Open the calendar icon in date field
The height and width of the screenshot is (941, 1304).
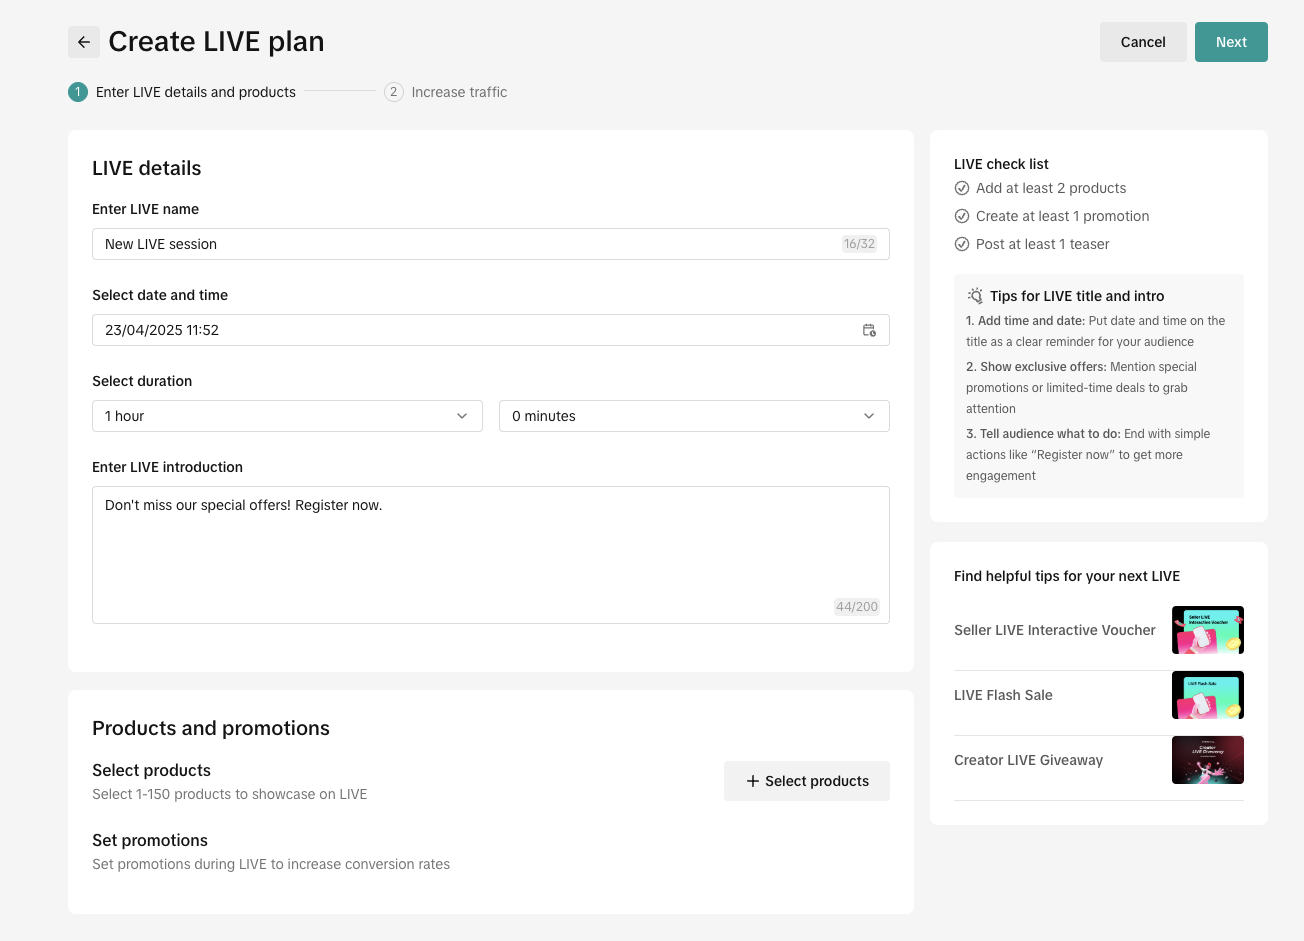[x=869, y=330]
